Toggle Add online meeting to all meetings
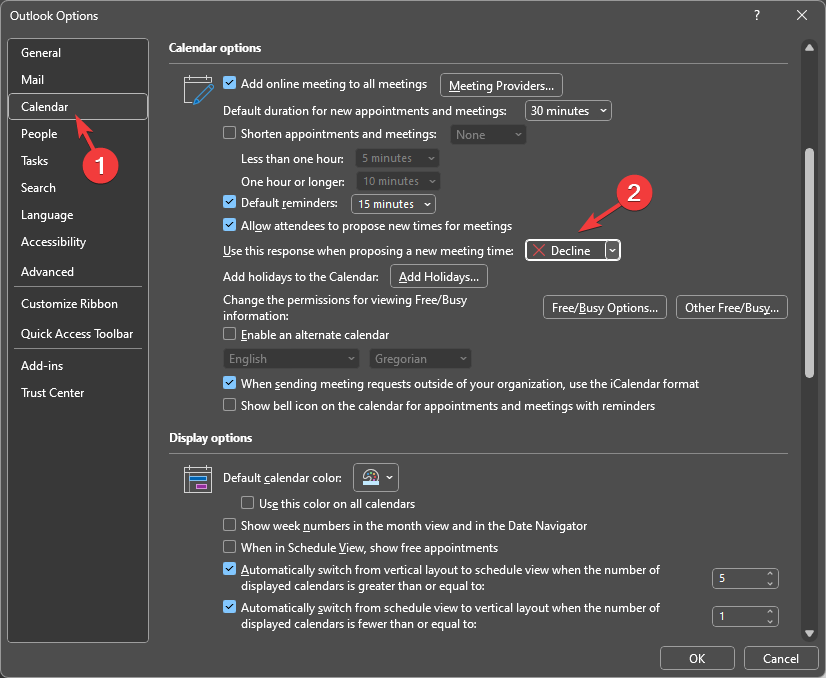 coord(229,83)
